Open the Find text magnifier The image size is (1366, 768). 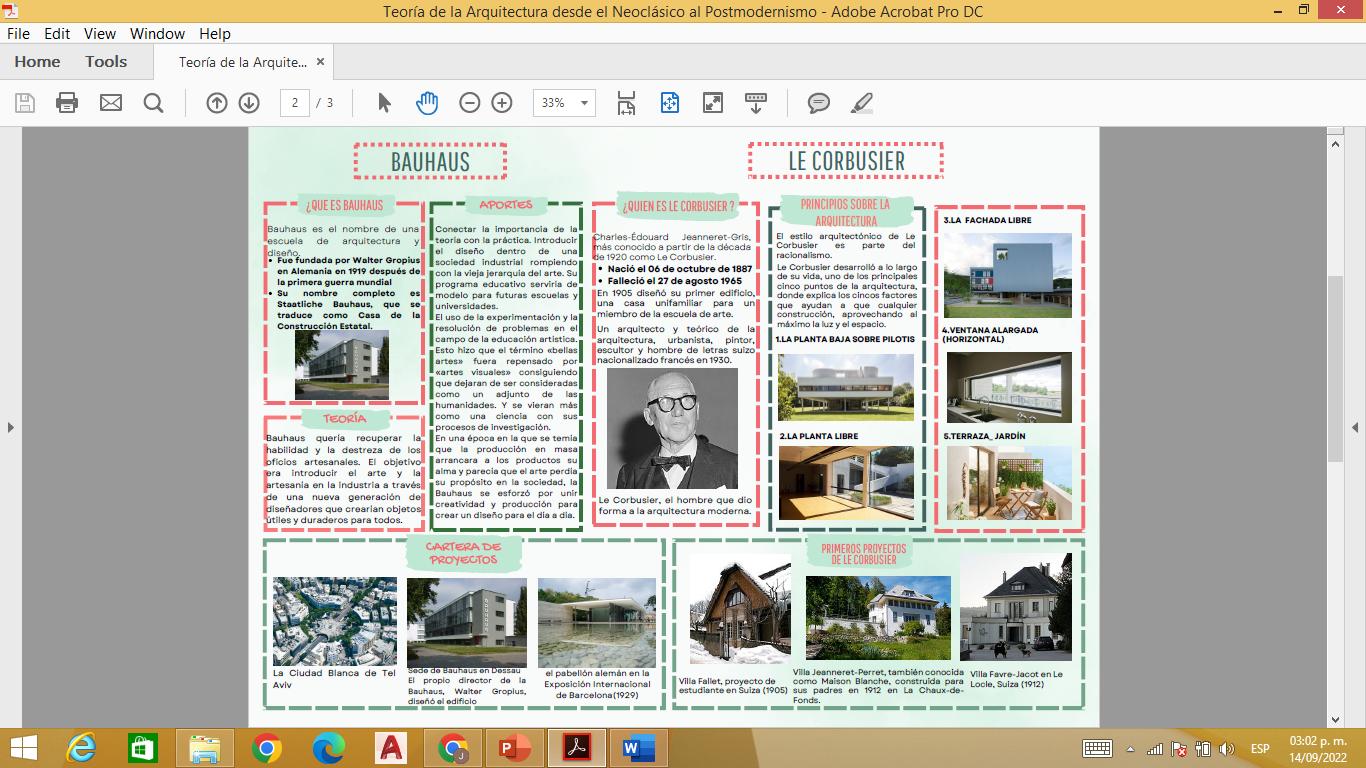tap(153, 102)
